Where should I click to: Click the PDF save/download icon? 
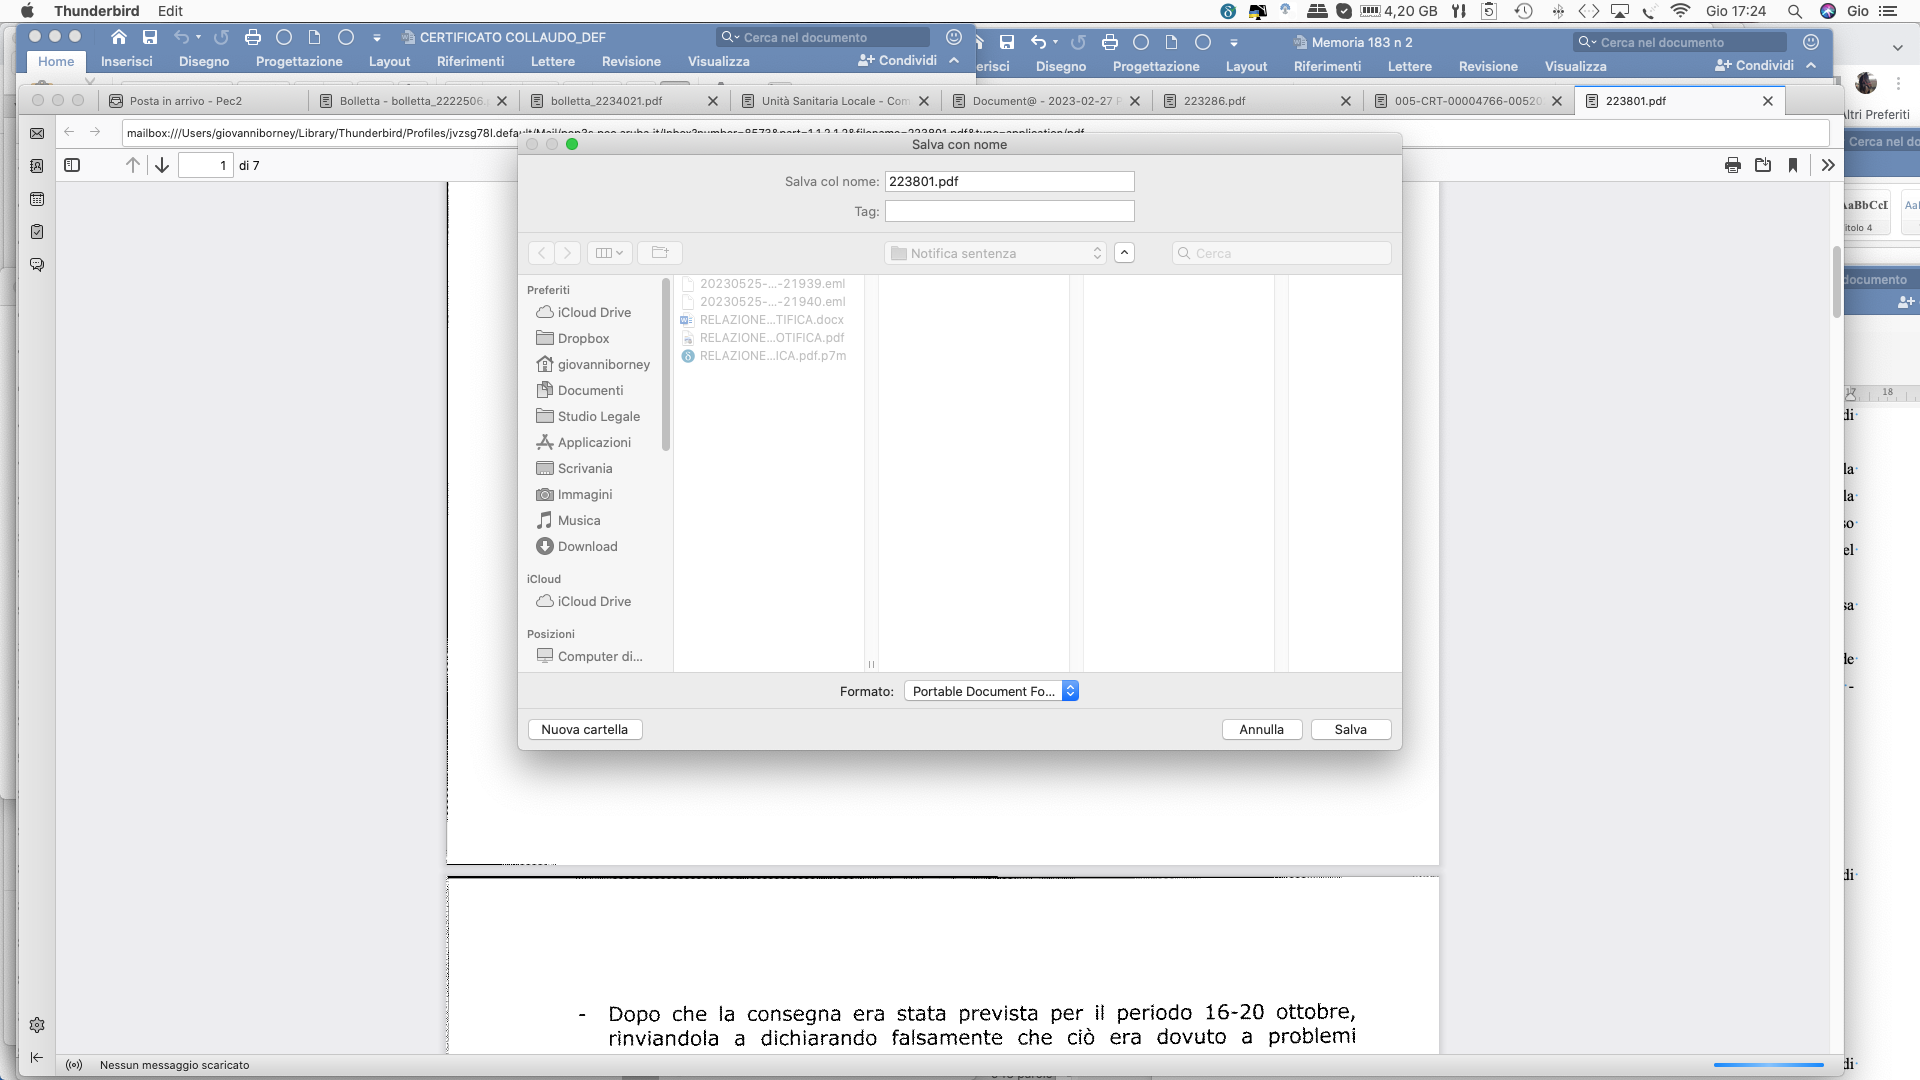click(x=1763, y=166)
